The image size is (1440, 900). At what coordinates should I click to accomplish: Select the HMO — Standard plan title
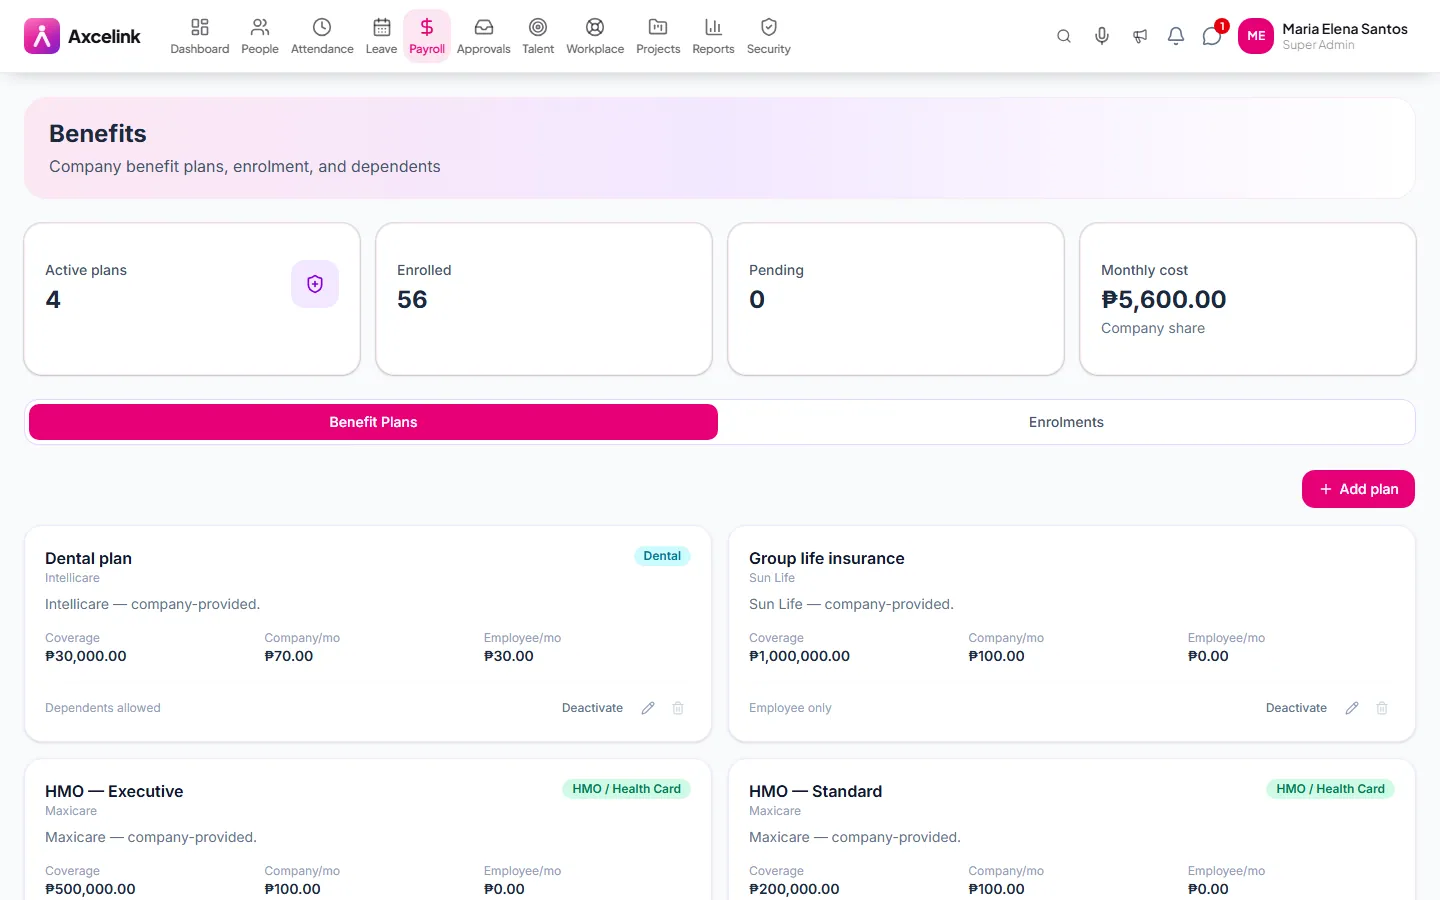[815, 791]
